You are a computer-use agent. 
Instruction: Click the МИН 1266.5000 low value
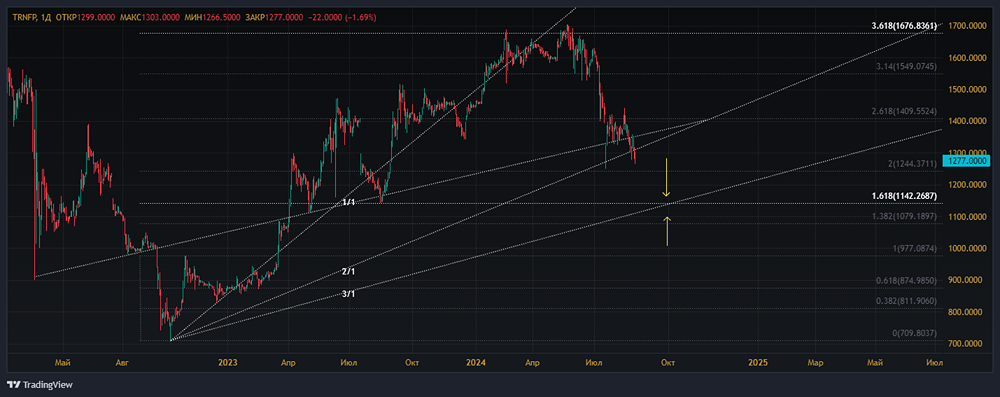point(212,17)
